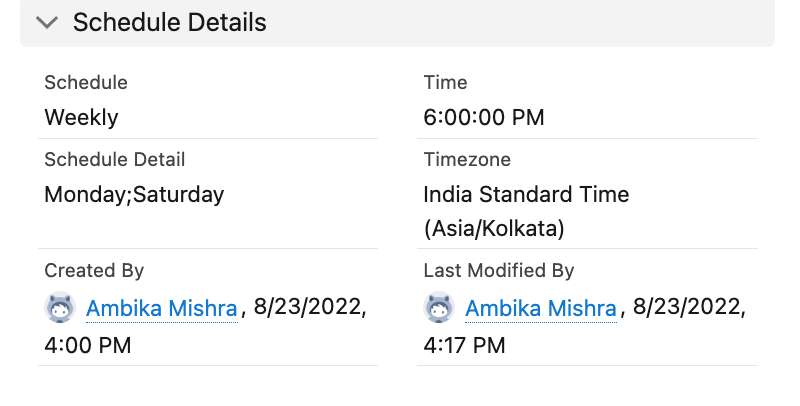This screenshot has height=406, width=800.
Task: Click the Monday;Saturday schedule detail value
Action: (134, 194)
